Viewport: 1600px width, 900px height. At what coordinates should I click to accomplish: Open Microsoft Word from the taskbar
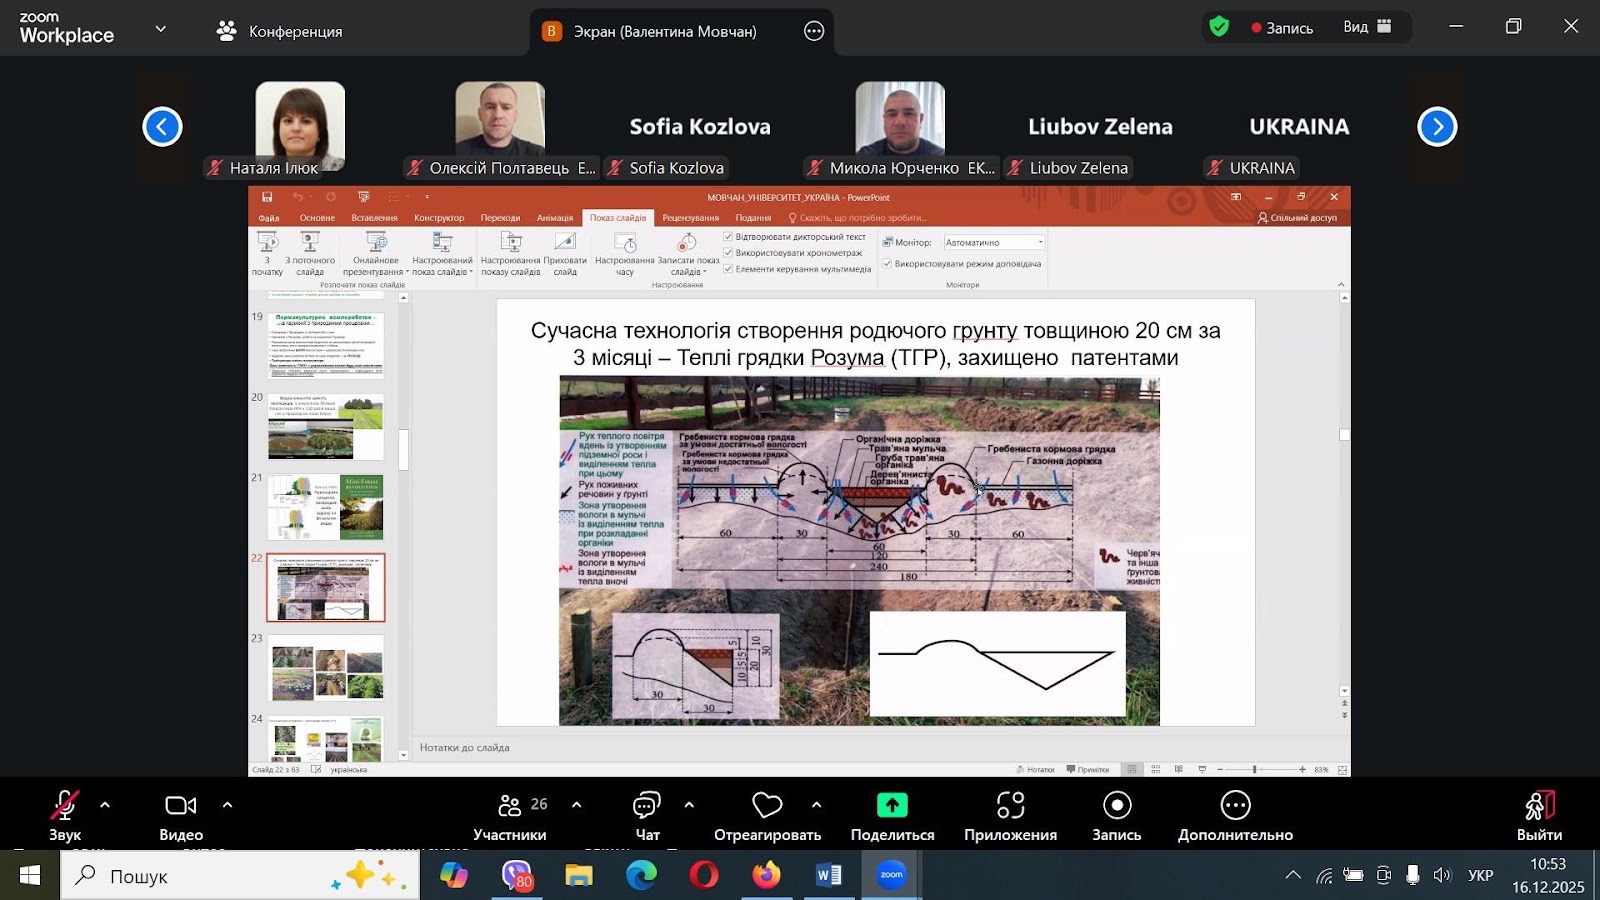829,876
